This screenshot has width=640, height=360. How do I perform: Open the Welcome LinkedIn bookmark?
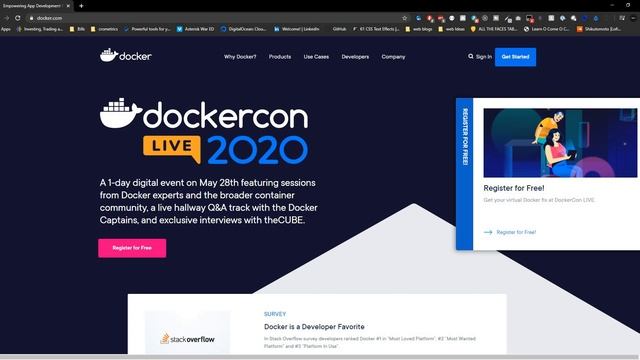point(297,29)
